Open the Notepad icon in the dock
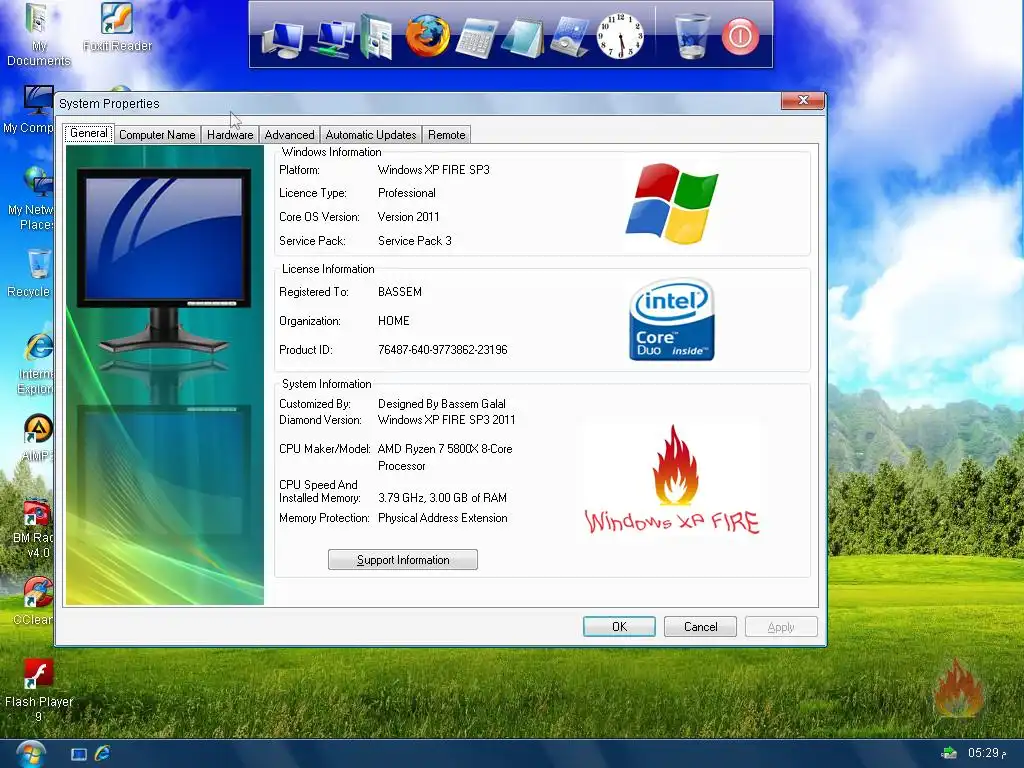The height and width of the screenshot is (768, 1024). click(523, 38)
